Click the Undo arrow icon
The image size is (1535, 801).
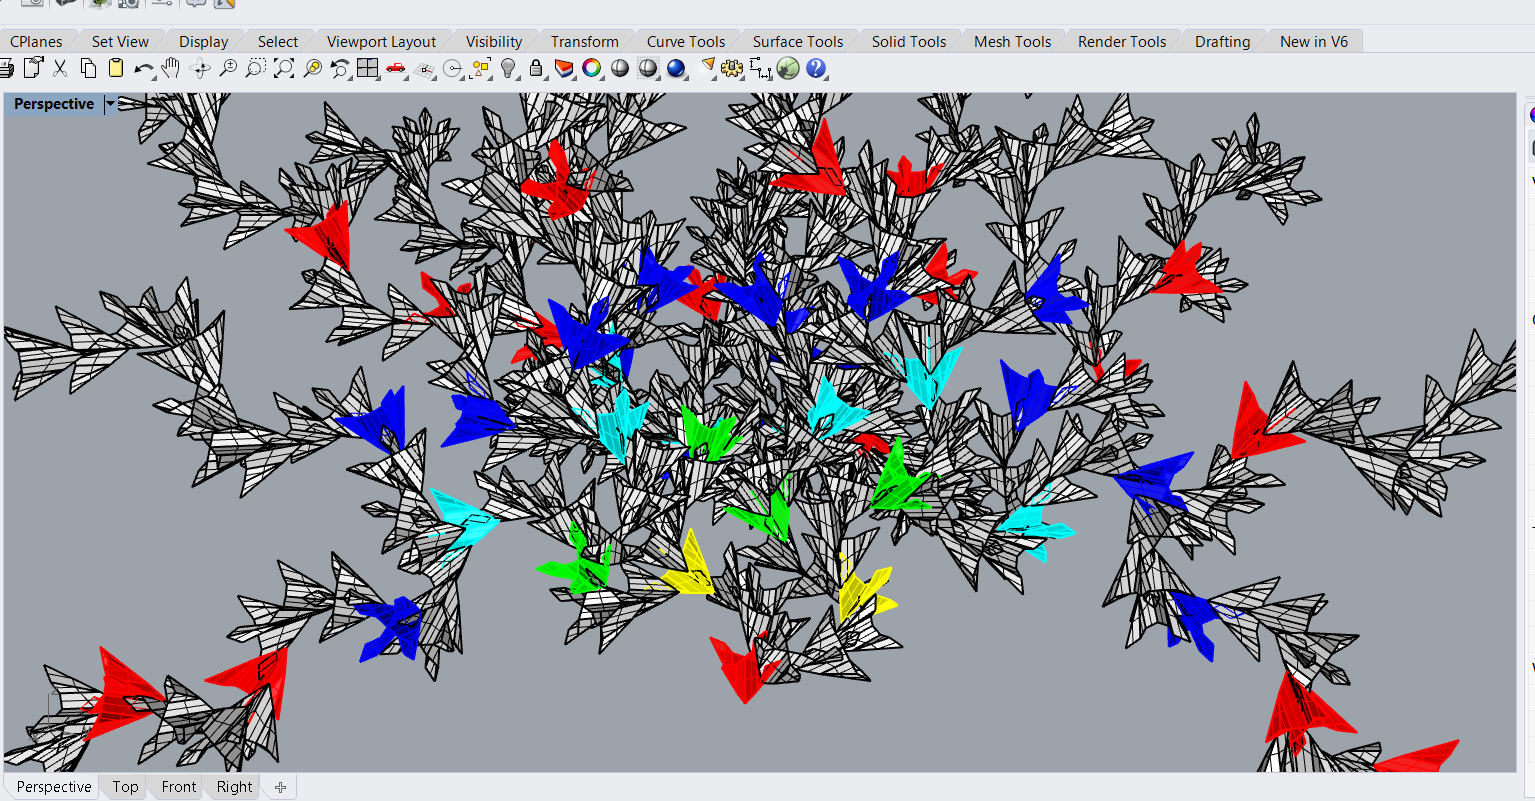click(144, 68)
